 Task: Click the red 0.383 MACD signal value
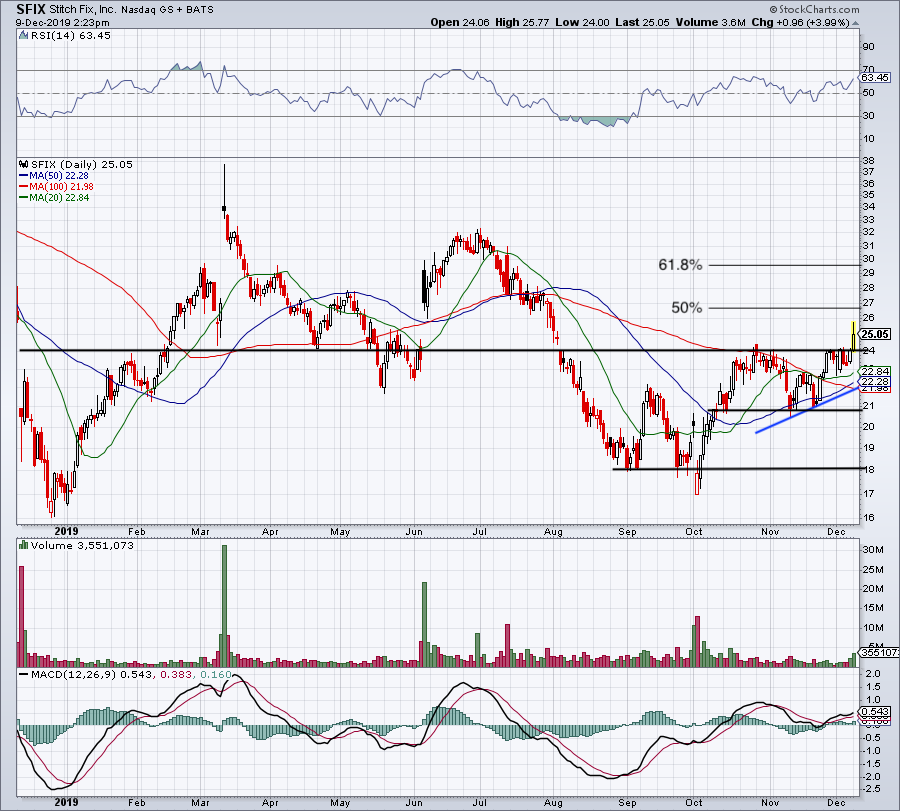(174, 674)
